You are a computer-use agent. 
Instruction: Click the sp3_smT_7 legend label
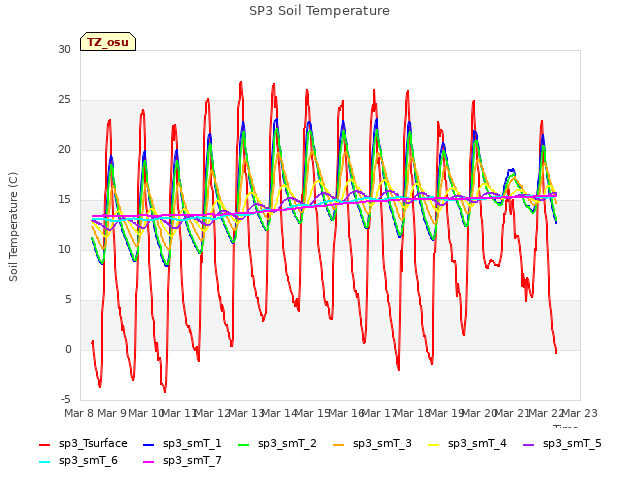pyautogui.click(x=192, y=461)
